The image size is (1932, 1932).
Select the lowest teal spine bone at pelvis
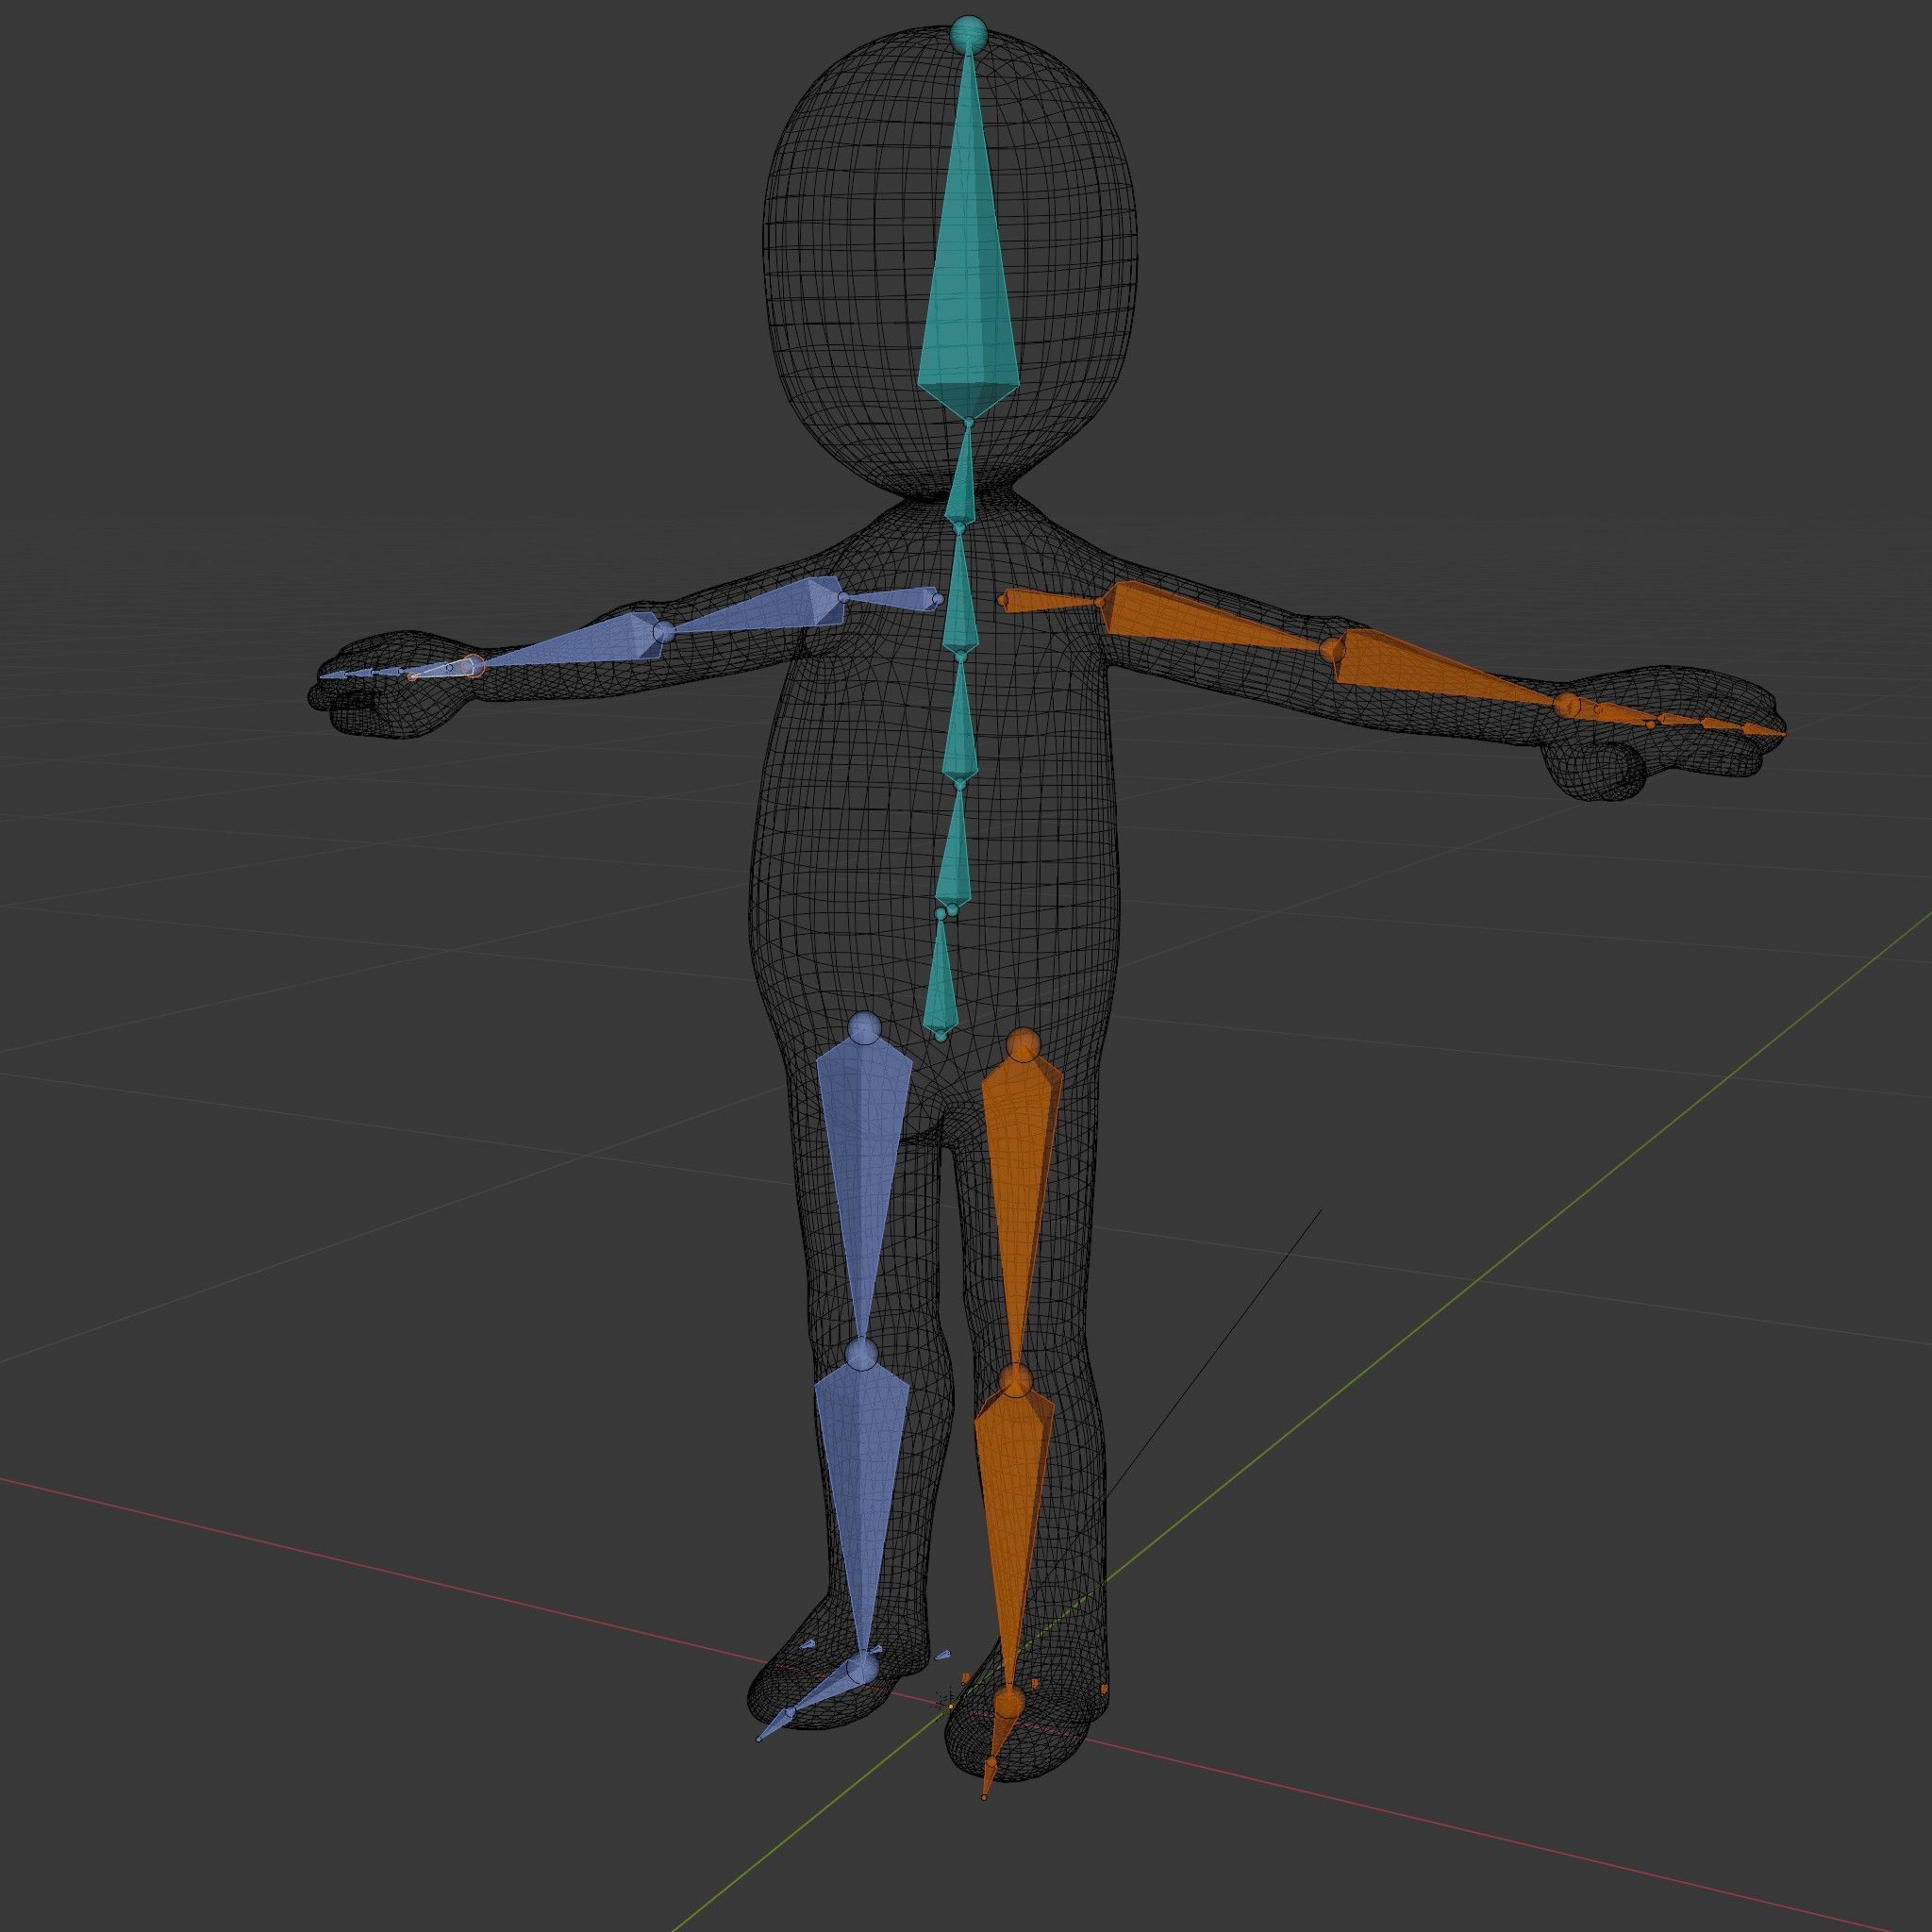pos(941,975)
